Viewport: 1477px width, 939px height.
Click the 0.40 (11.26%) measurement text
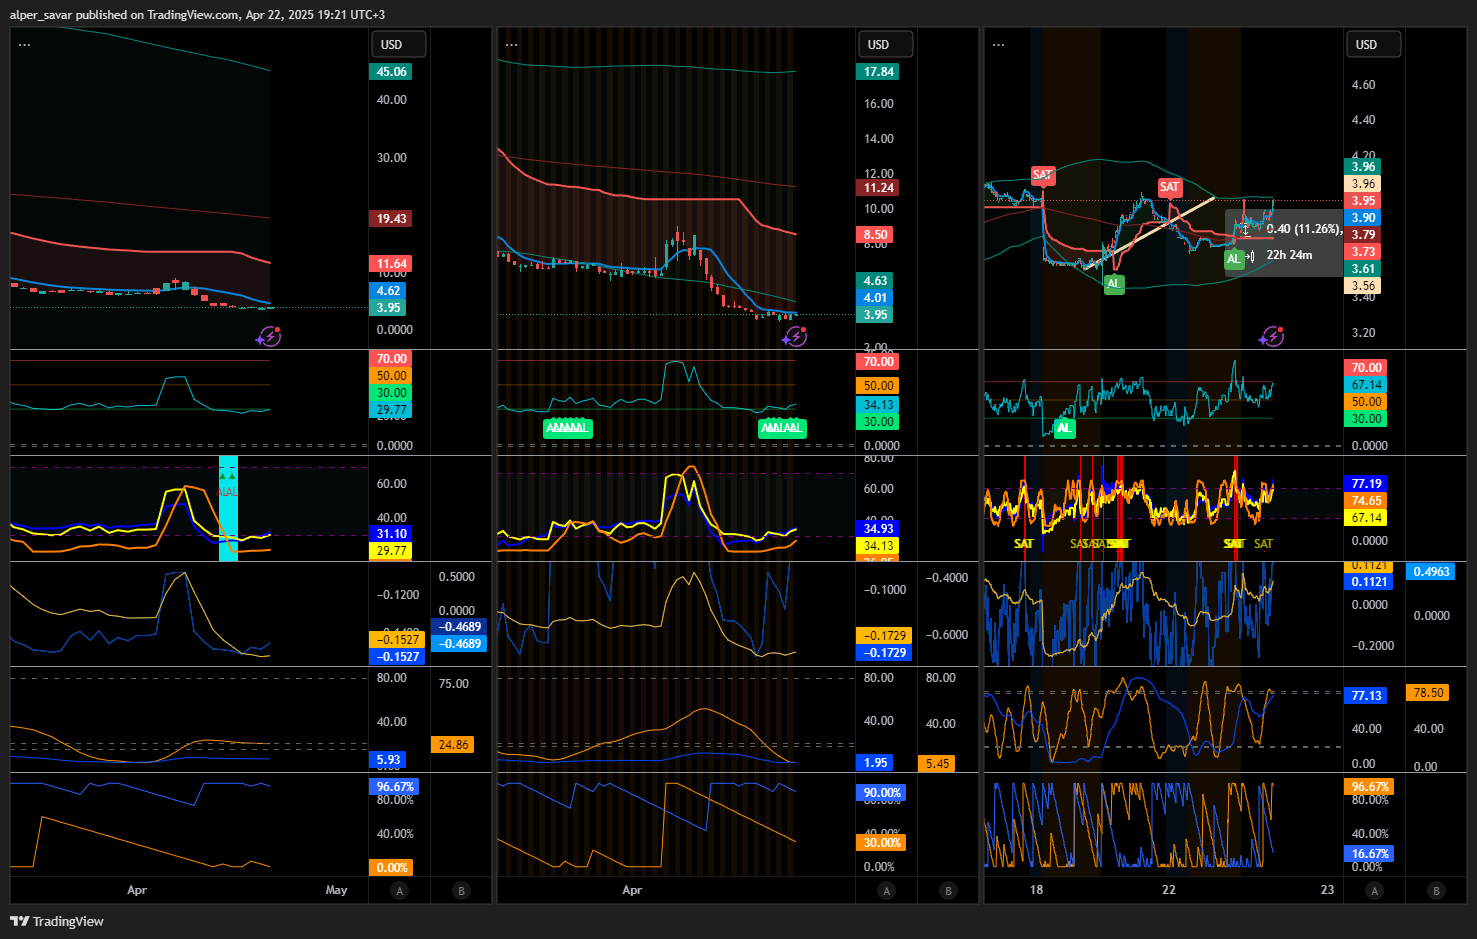point(1303,229)
